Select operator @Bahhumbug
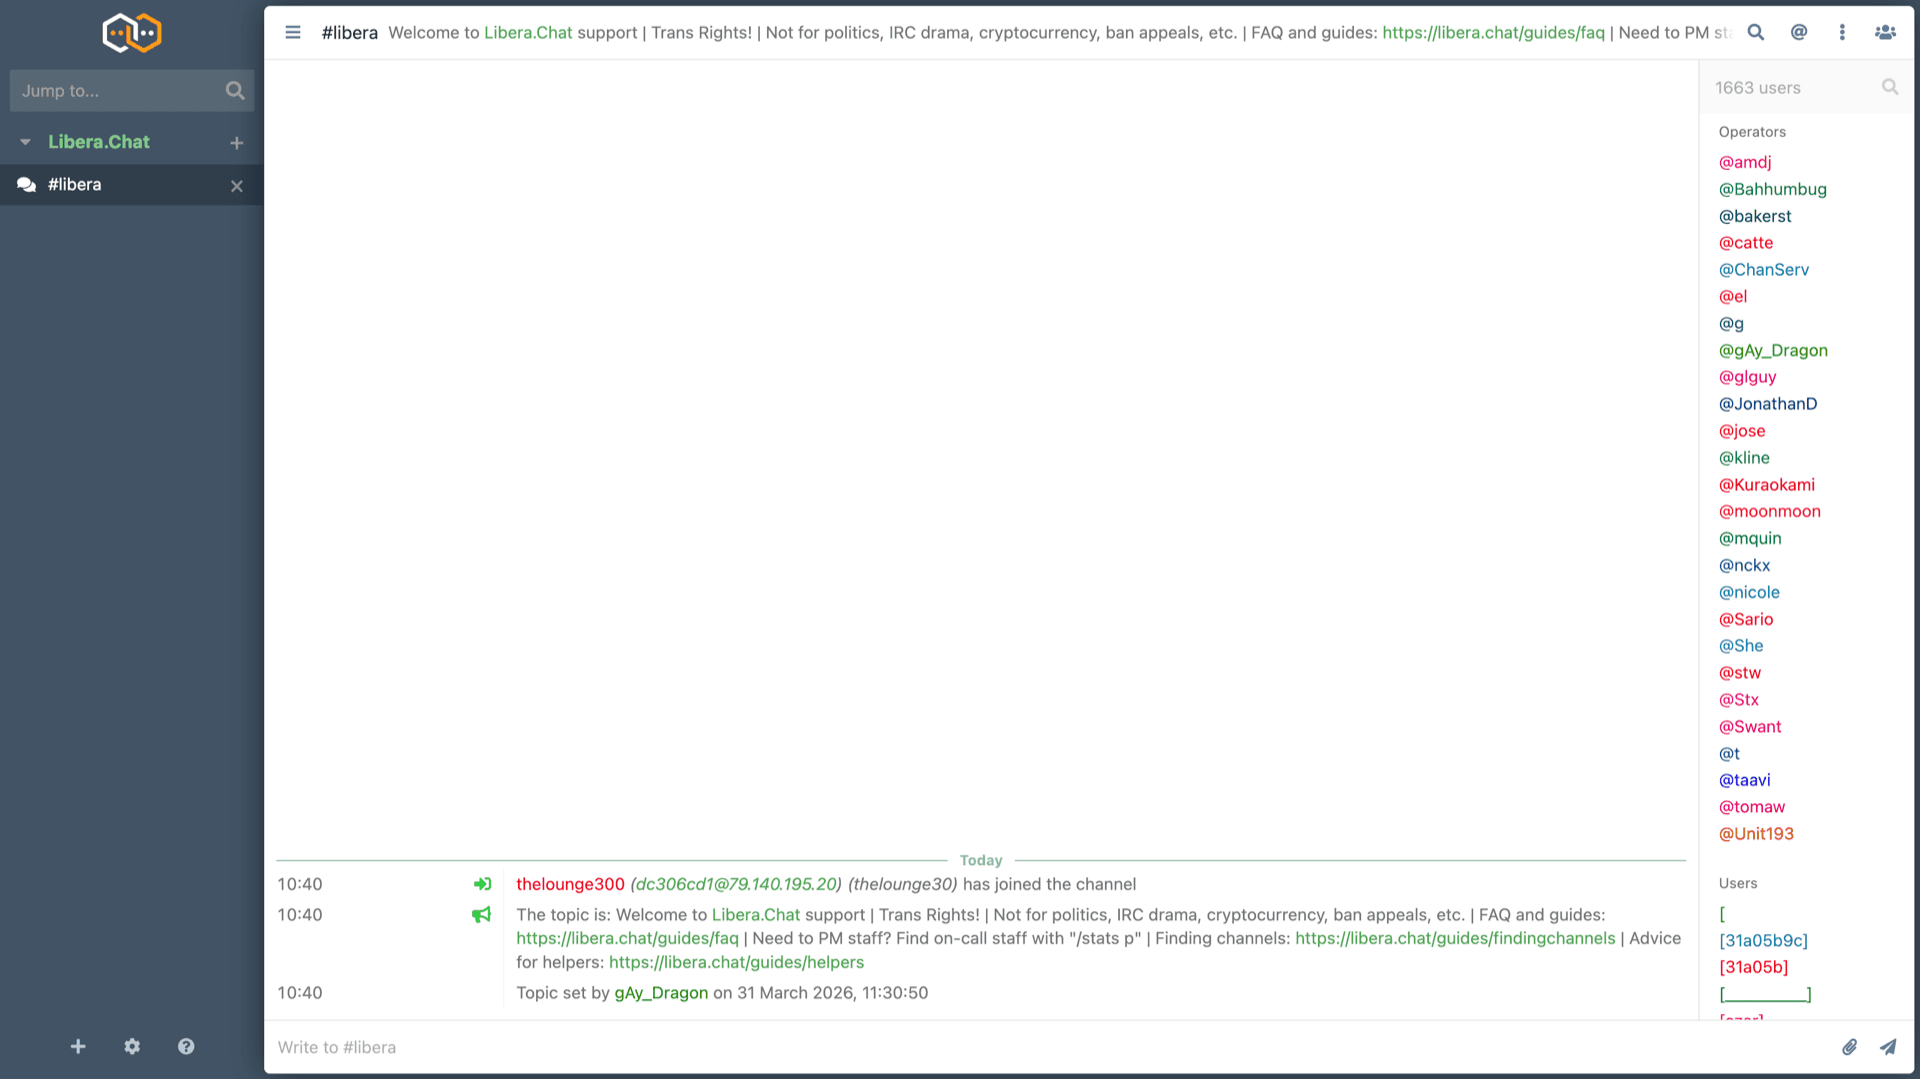 [x=1772, y=189]
